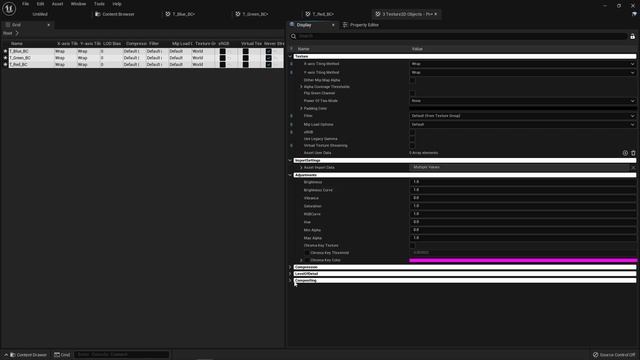Click the star icon on T_Red_BC row

tap(5, 64)
